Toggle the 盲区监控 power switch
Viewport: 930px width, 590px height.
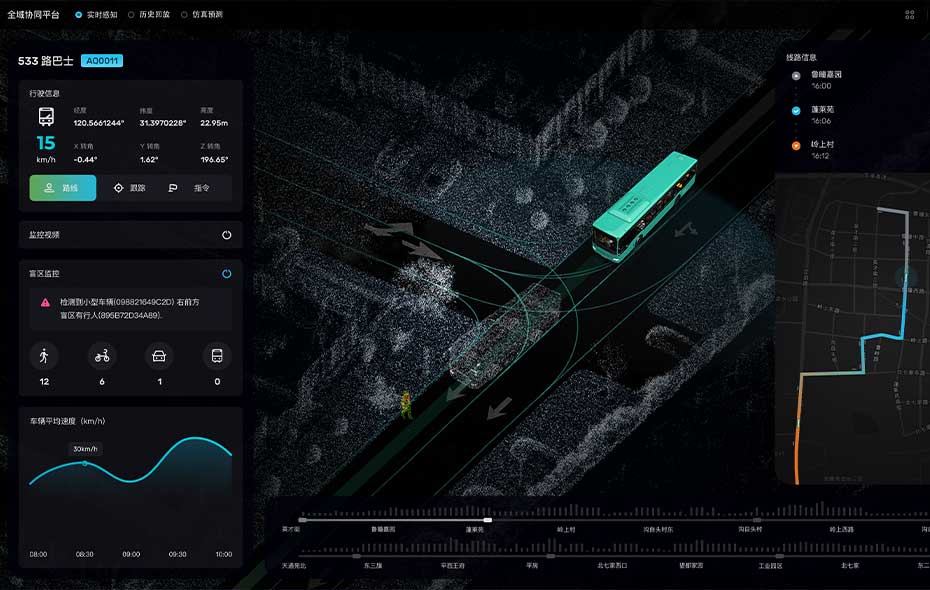(x=227, y=273)
